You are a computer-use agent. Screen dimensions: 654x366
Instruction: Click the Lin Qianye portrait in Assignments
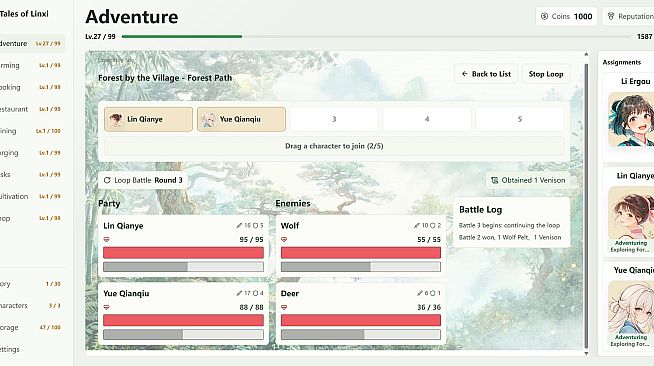coord(631,213)
